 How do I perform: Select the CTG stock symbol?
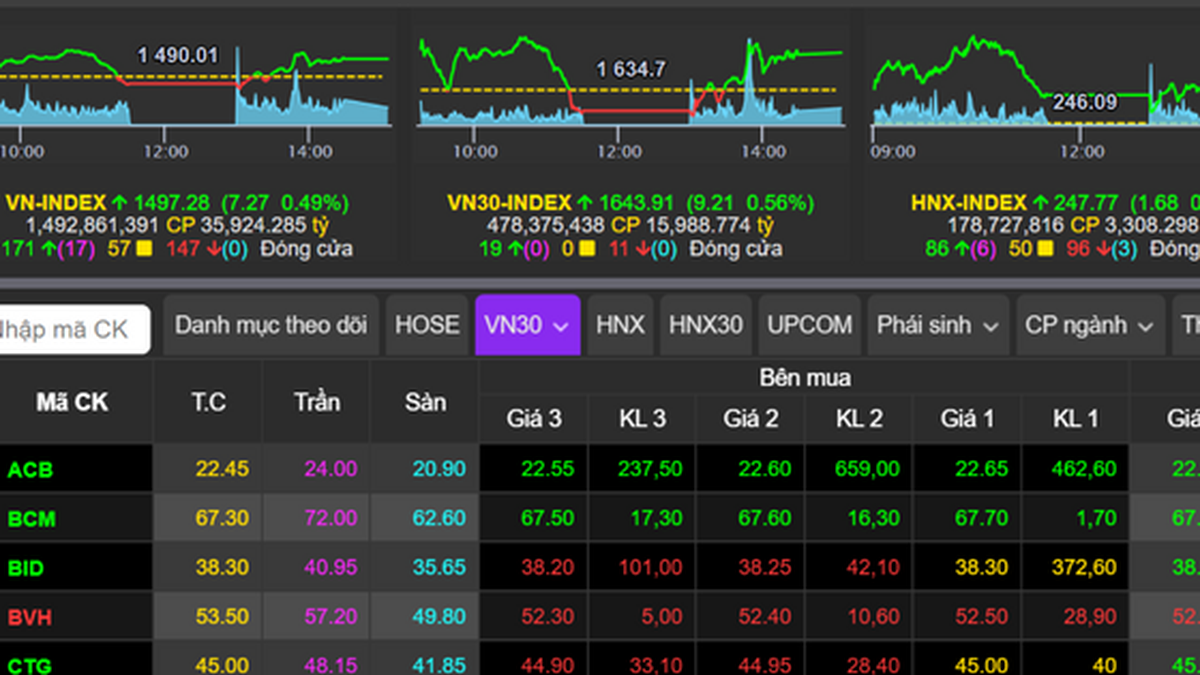(x=31, y=665)
